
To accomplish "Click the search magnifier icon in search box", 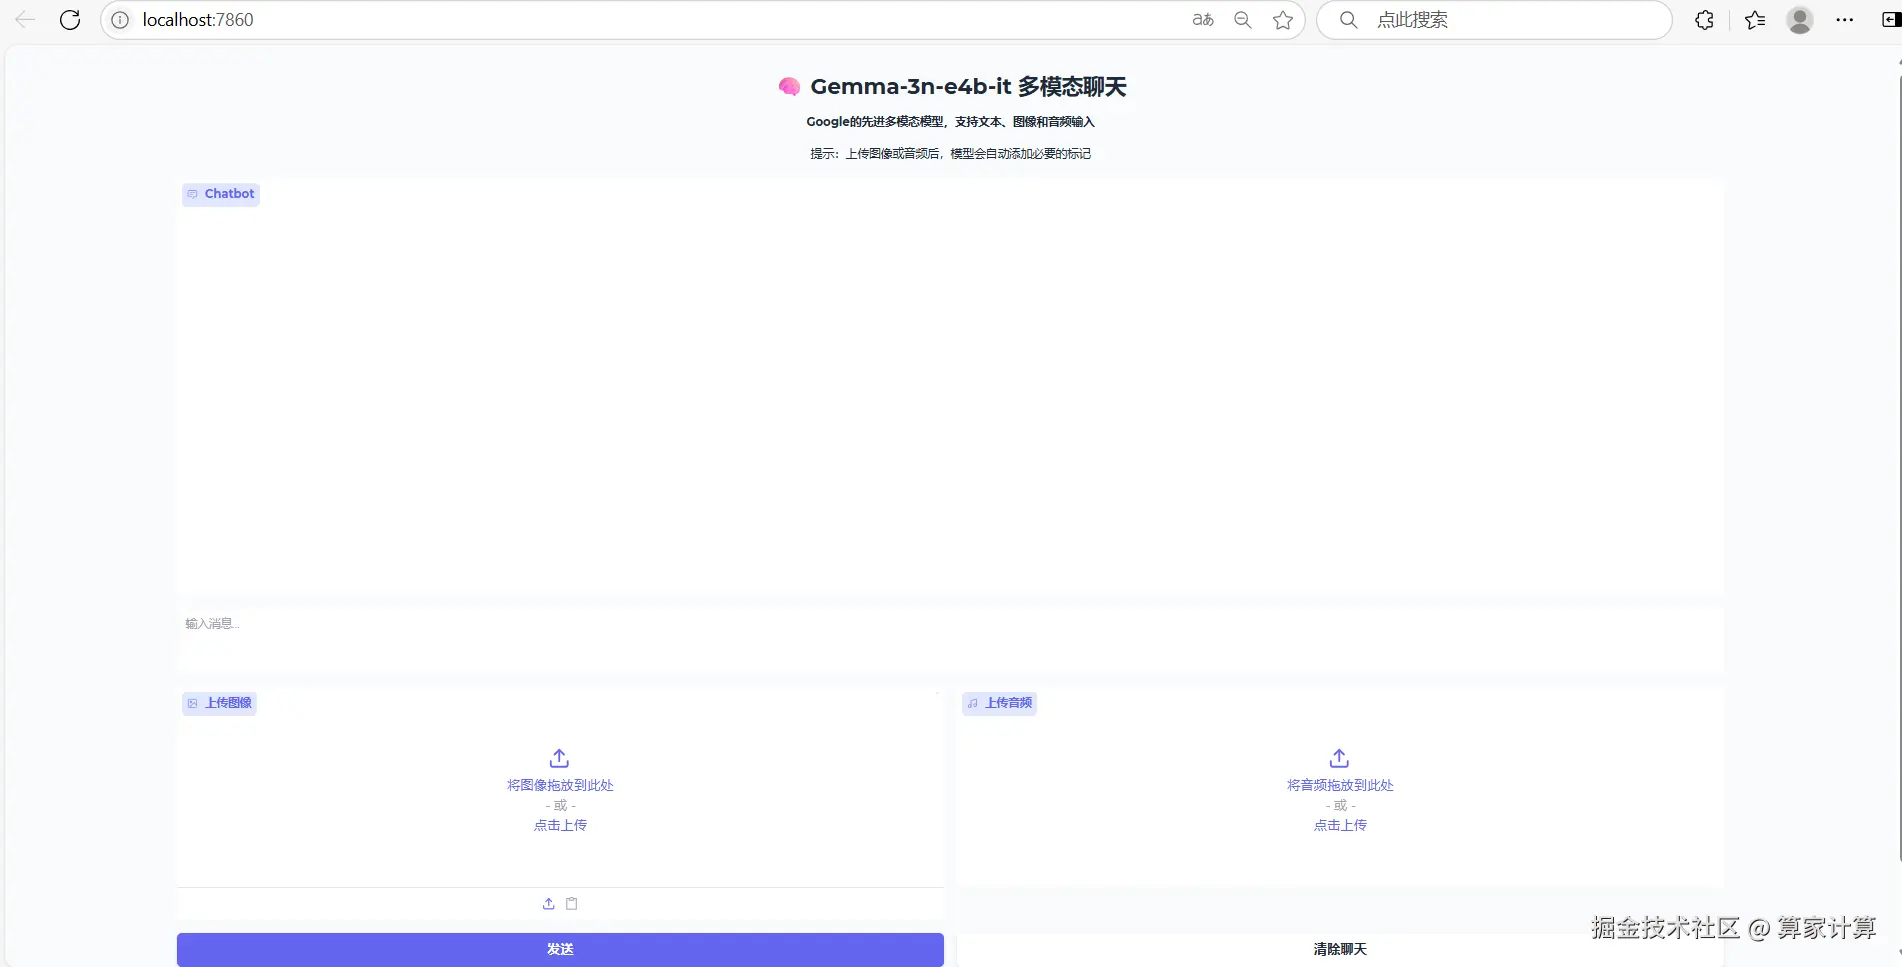I will coord(1349,20).
